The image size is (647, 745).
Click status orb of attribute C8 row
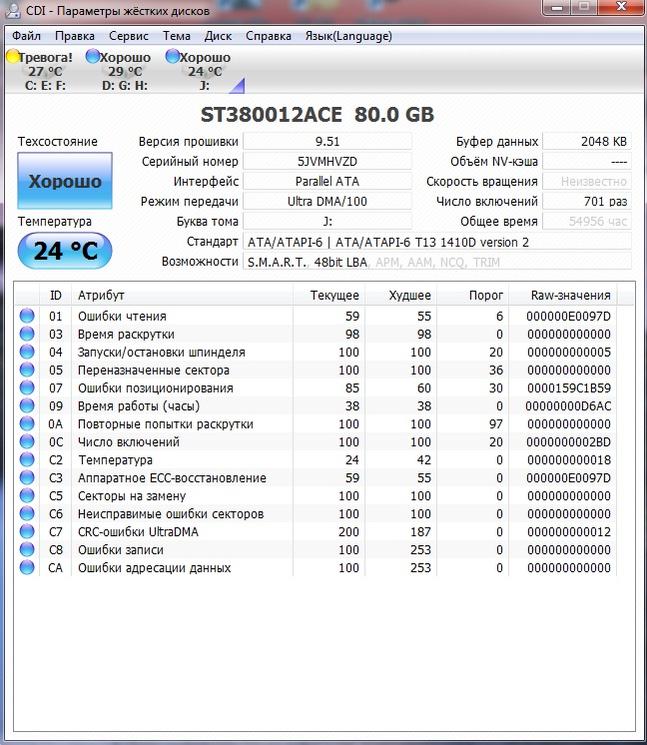(27, 549)
